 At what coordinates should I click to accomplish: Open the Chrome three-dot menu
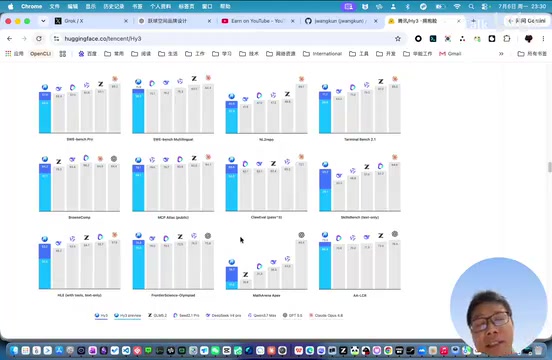pos(543,39)
